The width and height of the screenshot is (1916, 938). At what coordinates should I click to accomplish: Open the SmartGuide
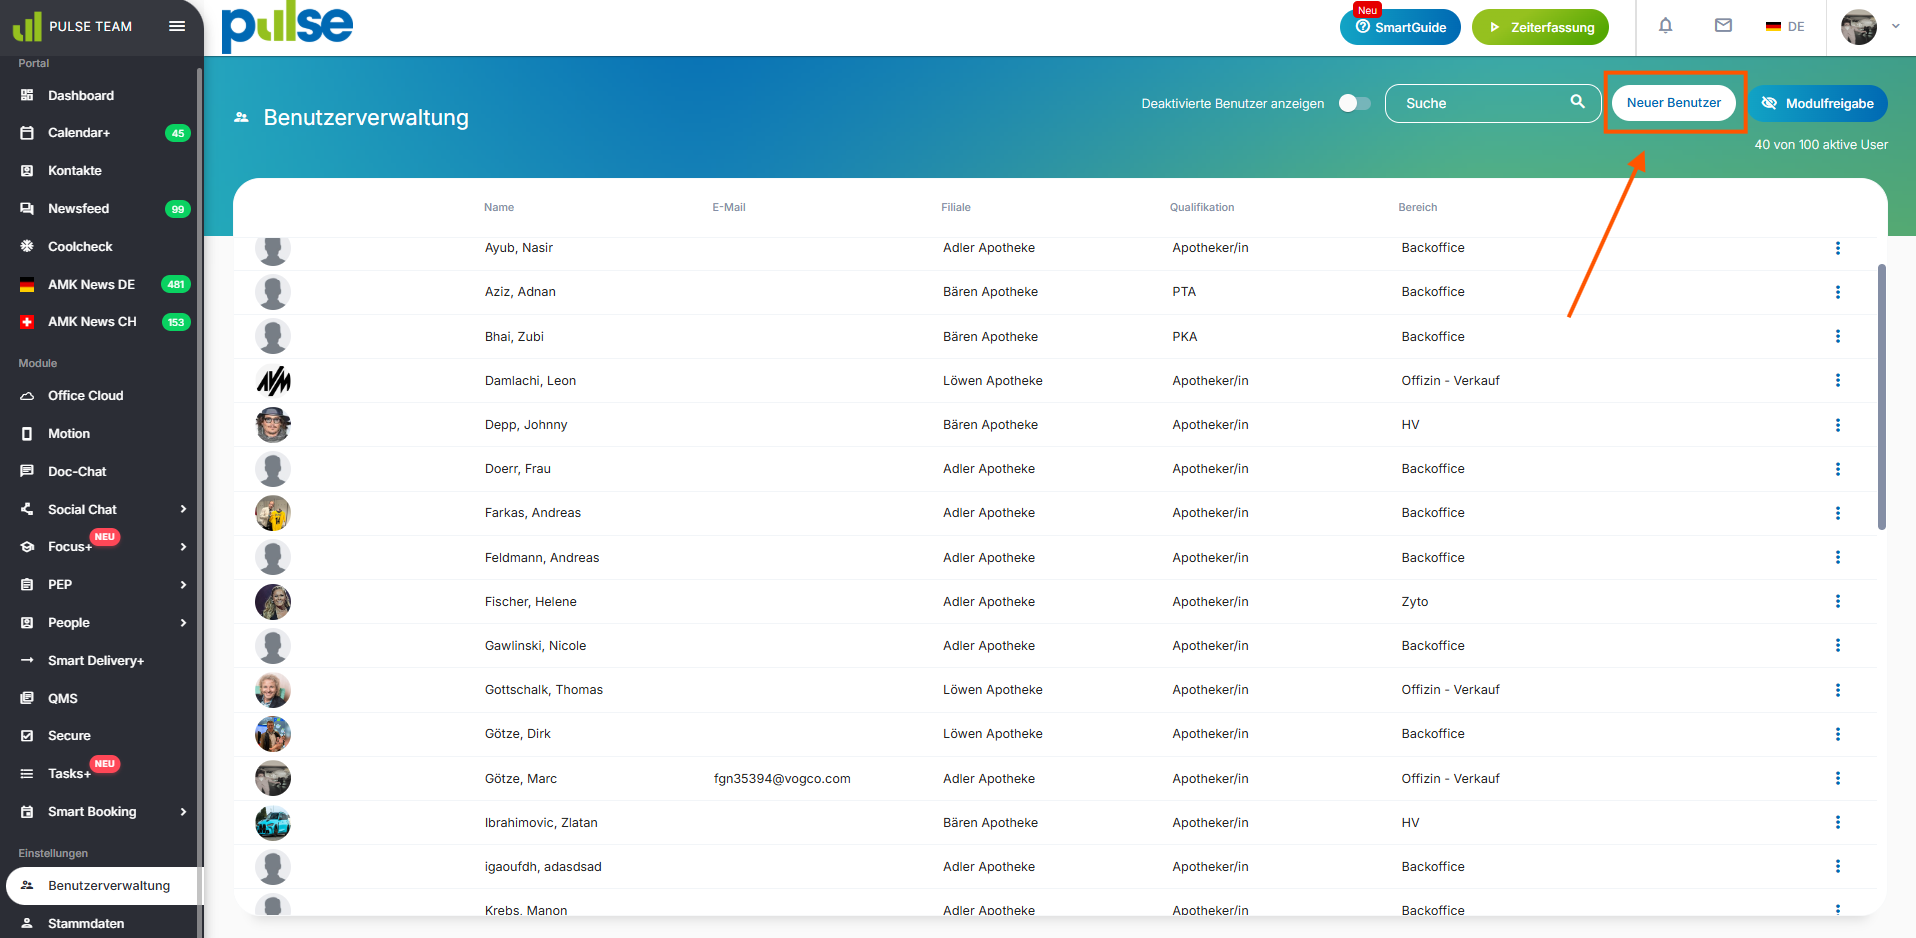coord(1400,27)
